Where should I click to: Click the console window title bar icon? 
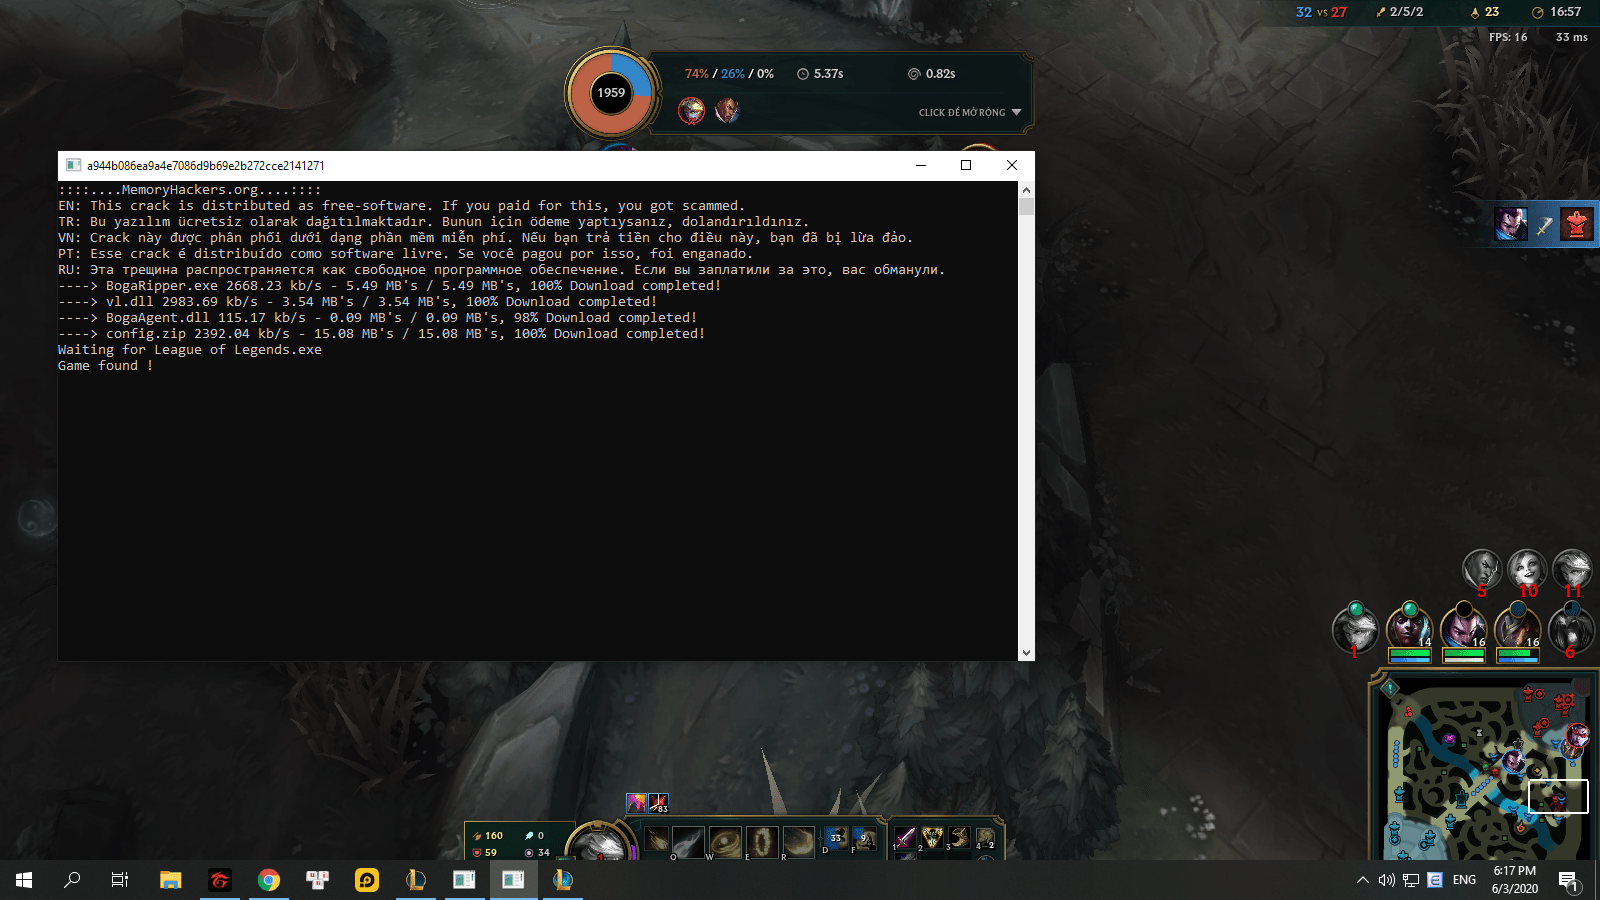73,165
